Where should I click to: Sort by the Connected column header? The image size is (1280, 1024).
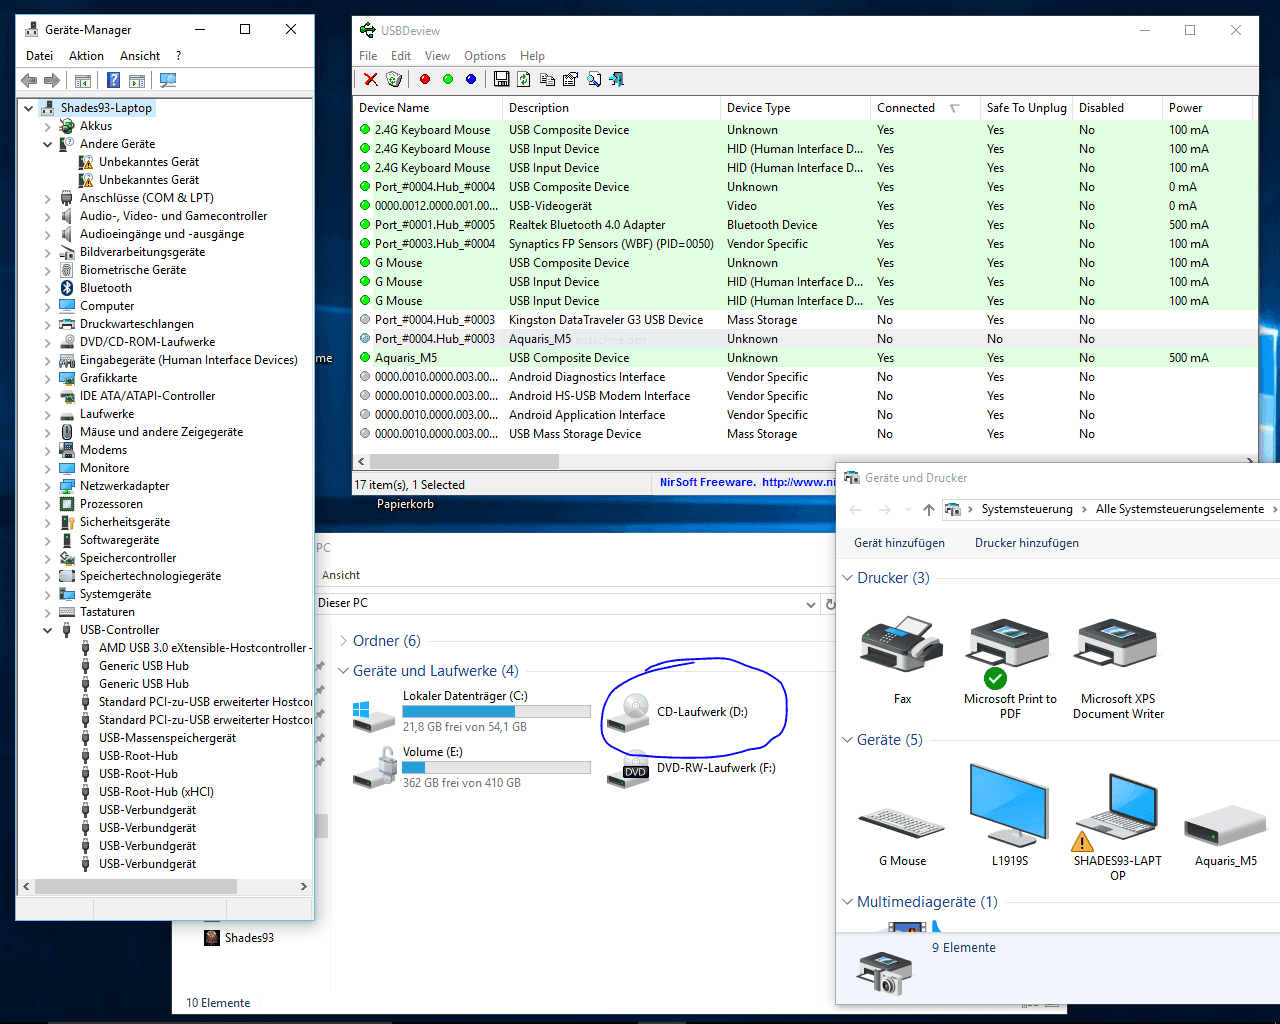(x=924, y=108)
